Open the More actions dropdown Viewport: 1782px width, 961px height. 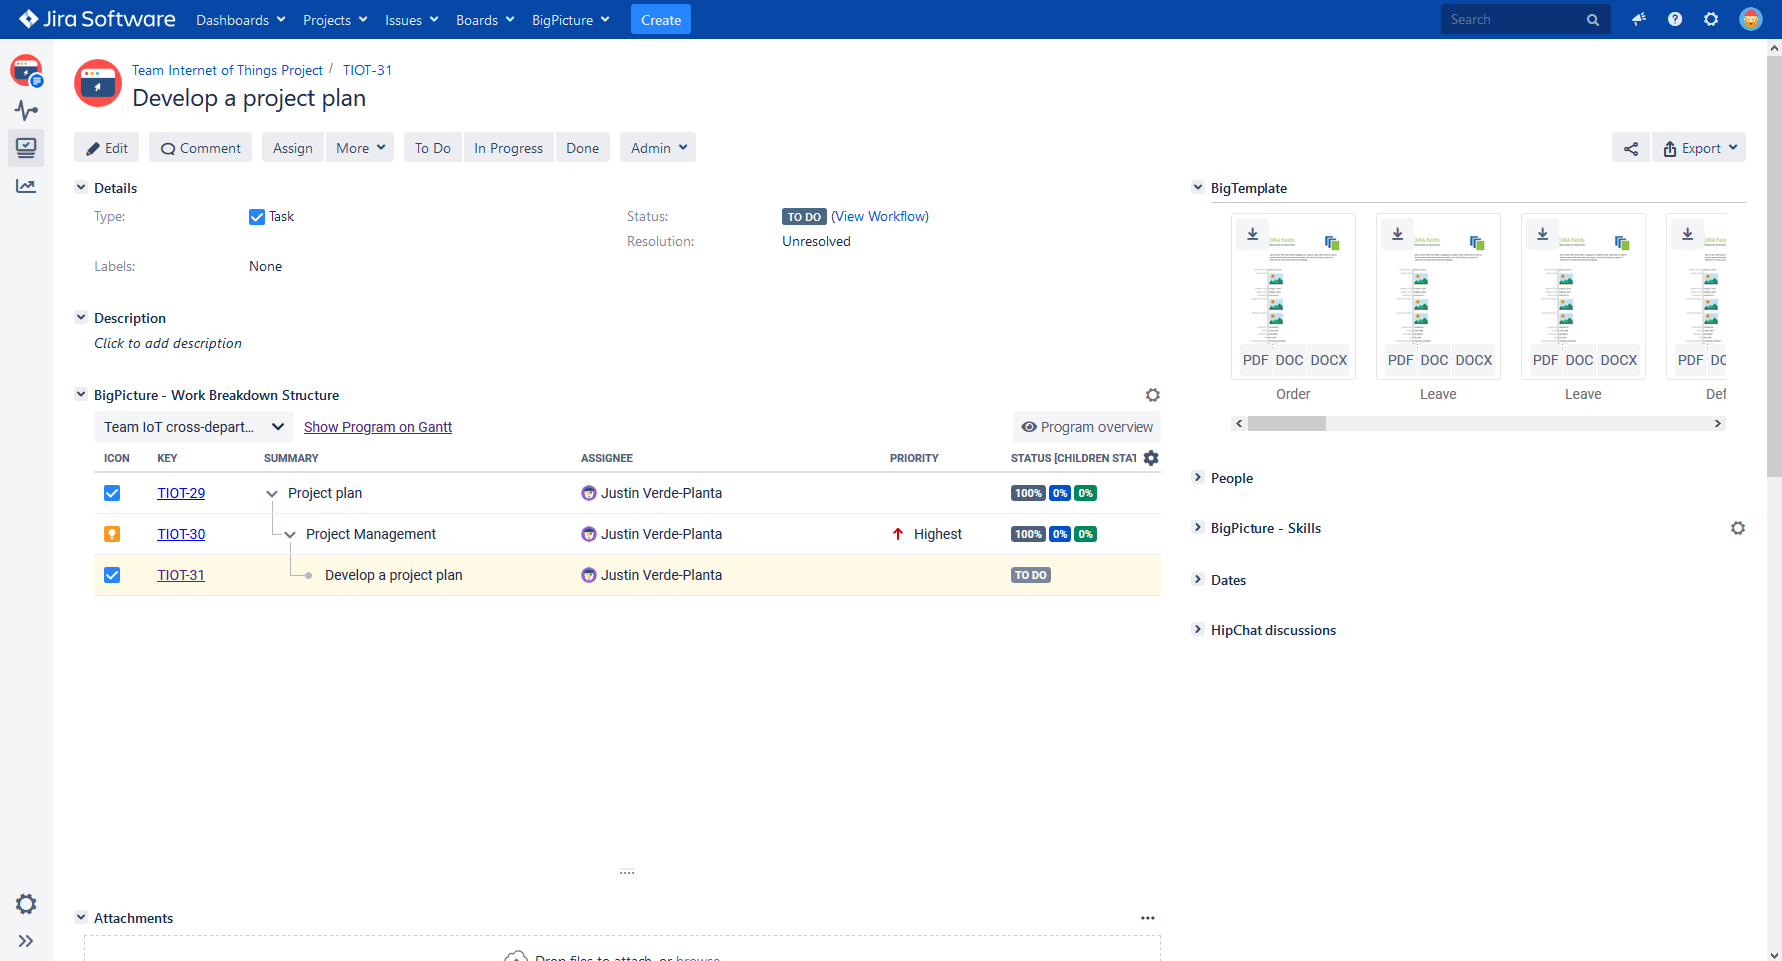point(360,148)
